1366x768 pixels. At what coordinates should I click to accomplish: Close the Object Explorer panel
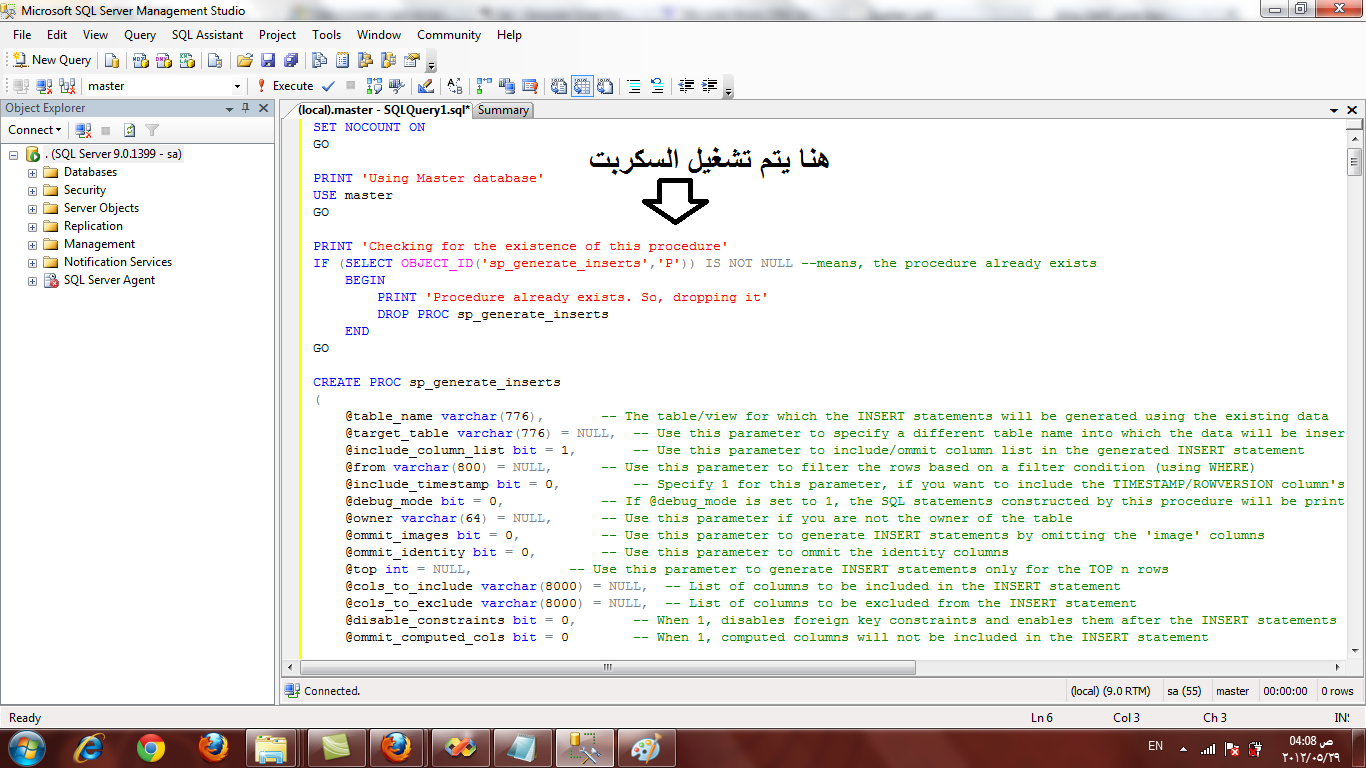(x=264, y=108)
